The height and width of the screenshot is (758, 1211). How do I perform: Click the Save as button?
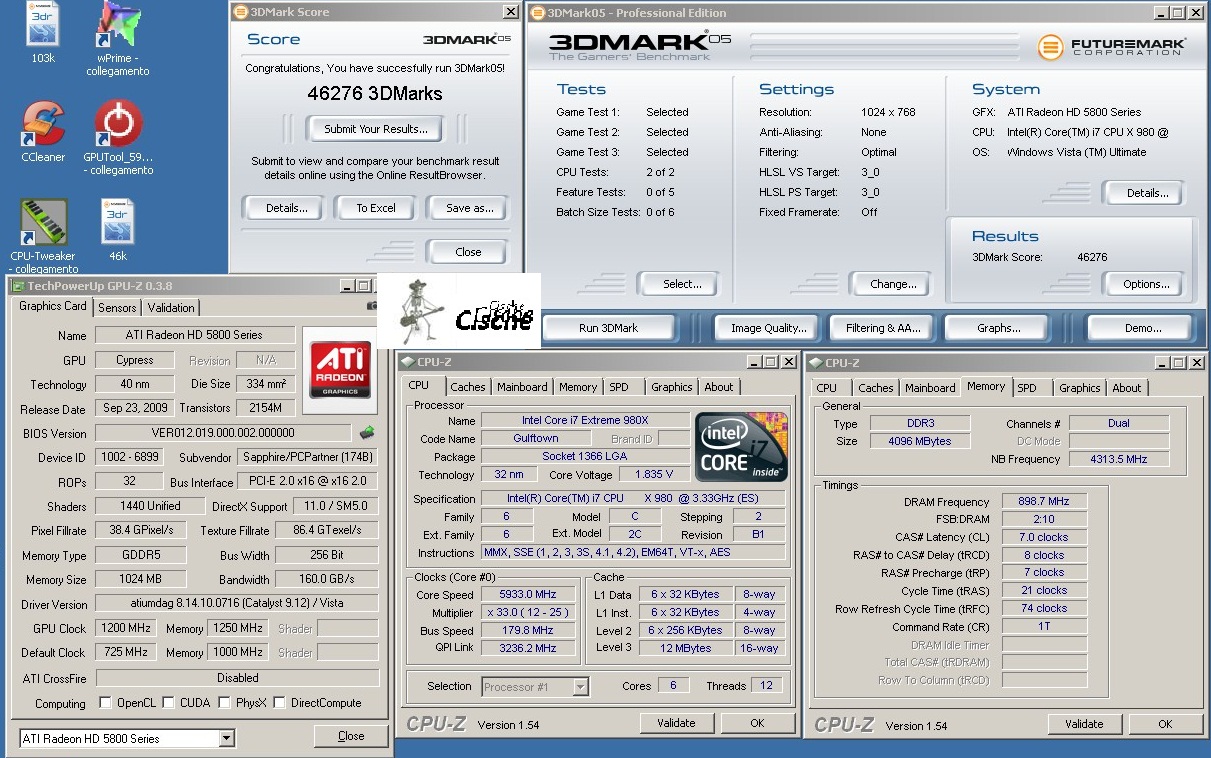point(470,208)
